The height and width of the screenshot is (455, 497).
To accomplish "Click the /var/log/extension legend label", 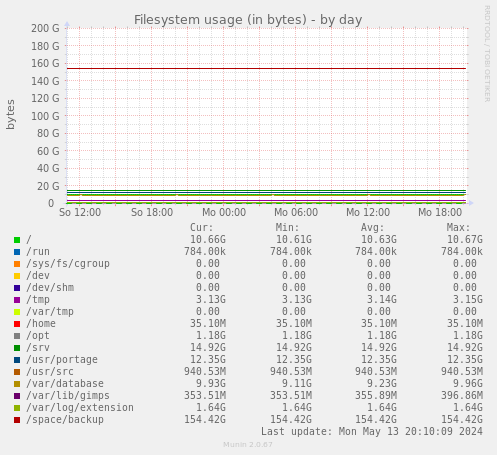I will tap(80, 407).
